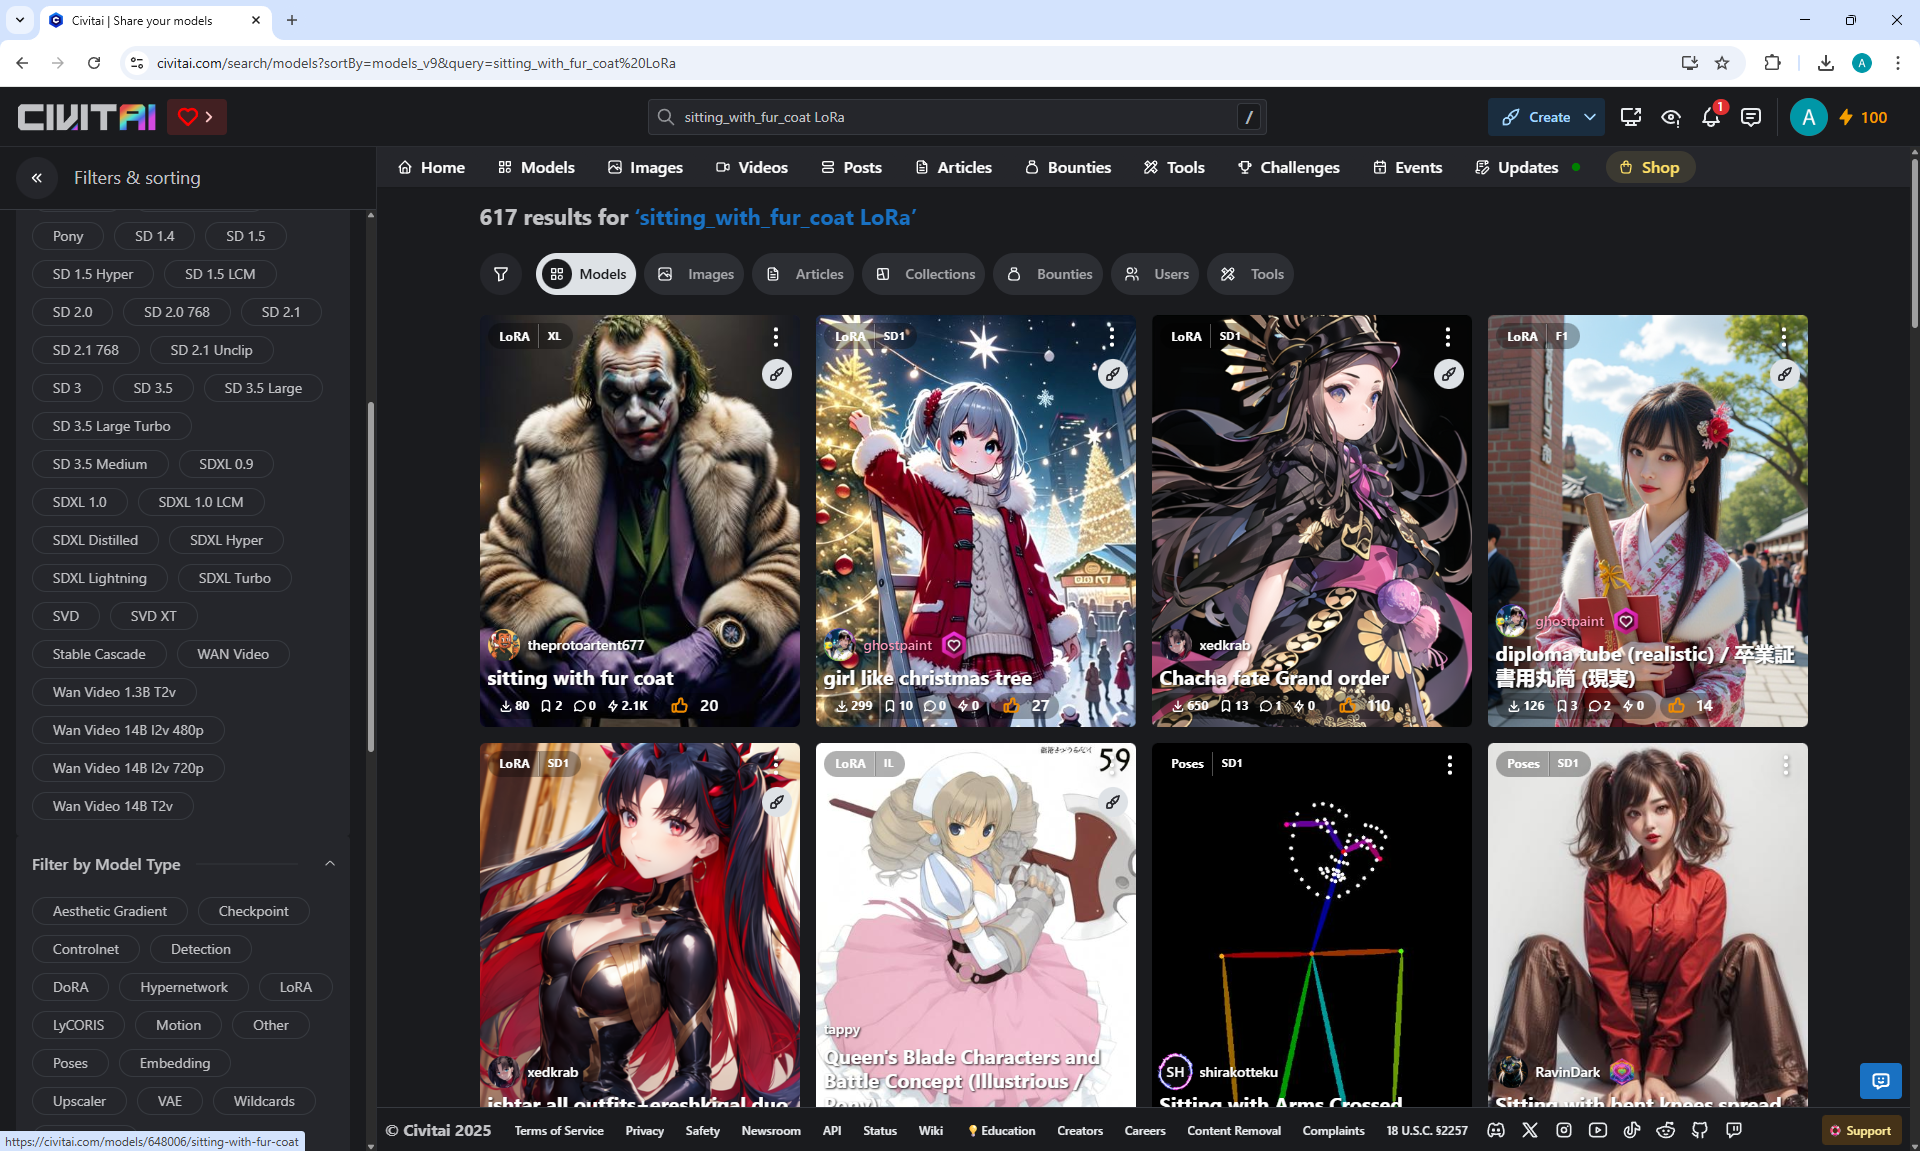Image resolution: width=1920 pixels, height=1151 pixels.
Task: Collapse filters sidebar with double-chevron icon
Action: click(x=37, y=178)
